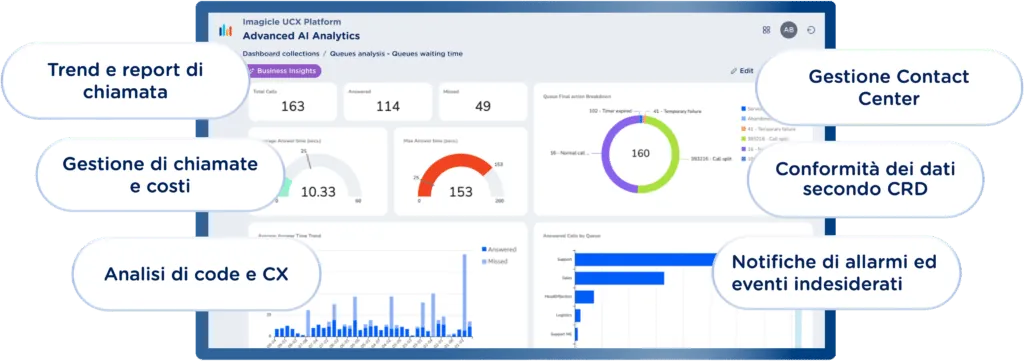
Task: Click the Imagicle bar-chart logo icon
Action: (x=225, y=30)
